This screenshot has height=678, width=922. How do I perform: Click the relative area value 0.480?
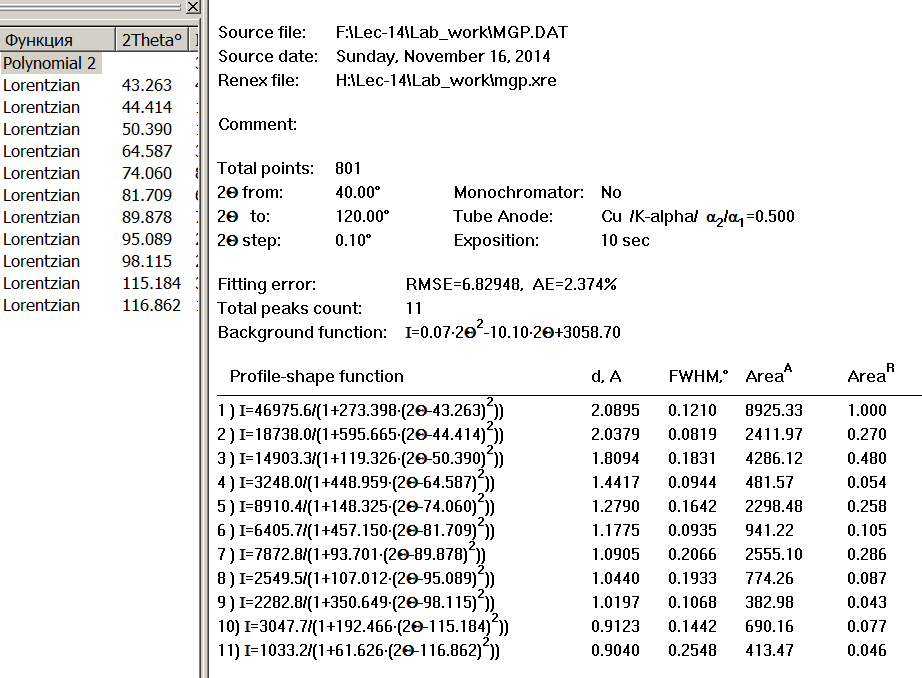[867, 459]
